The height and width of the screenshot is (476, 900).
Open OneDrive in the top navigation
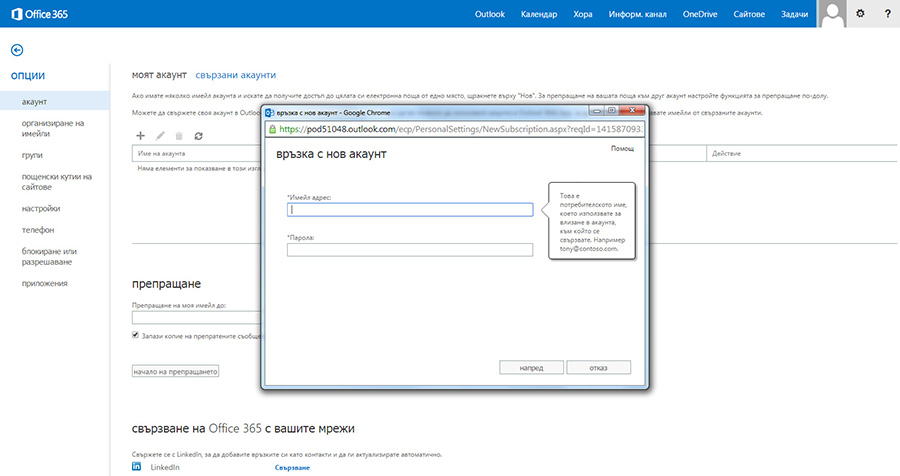pos(700,14)
